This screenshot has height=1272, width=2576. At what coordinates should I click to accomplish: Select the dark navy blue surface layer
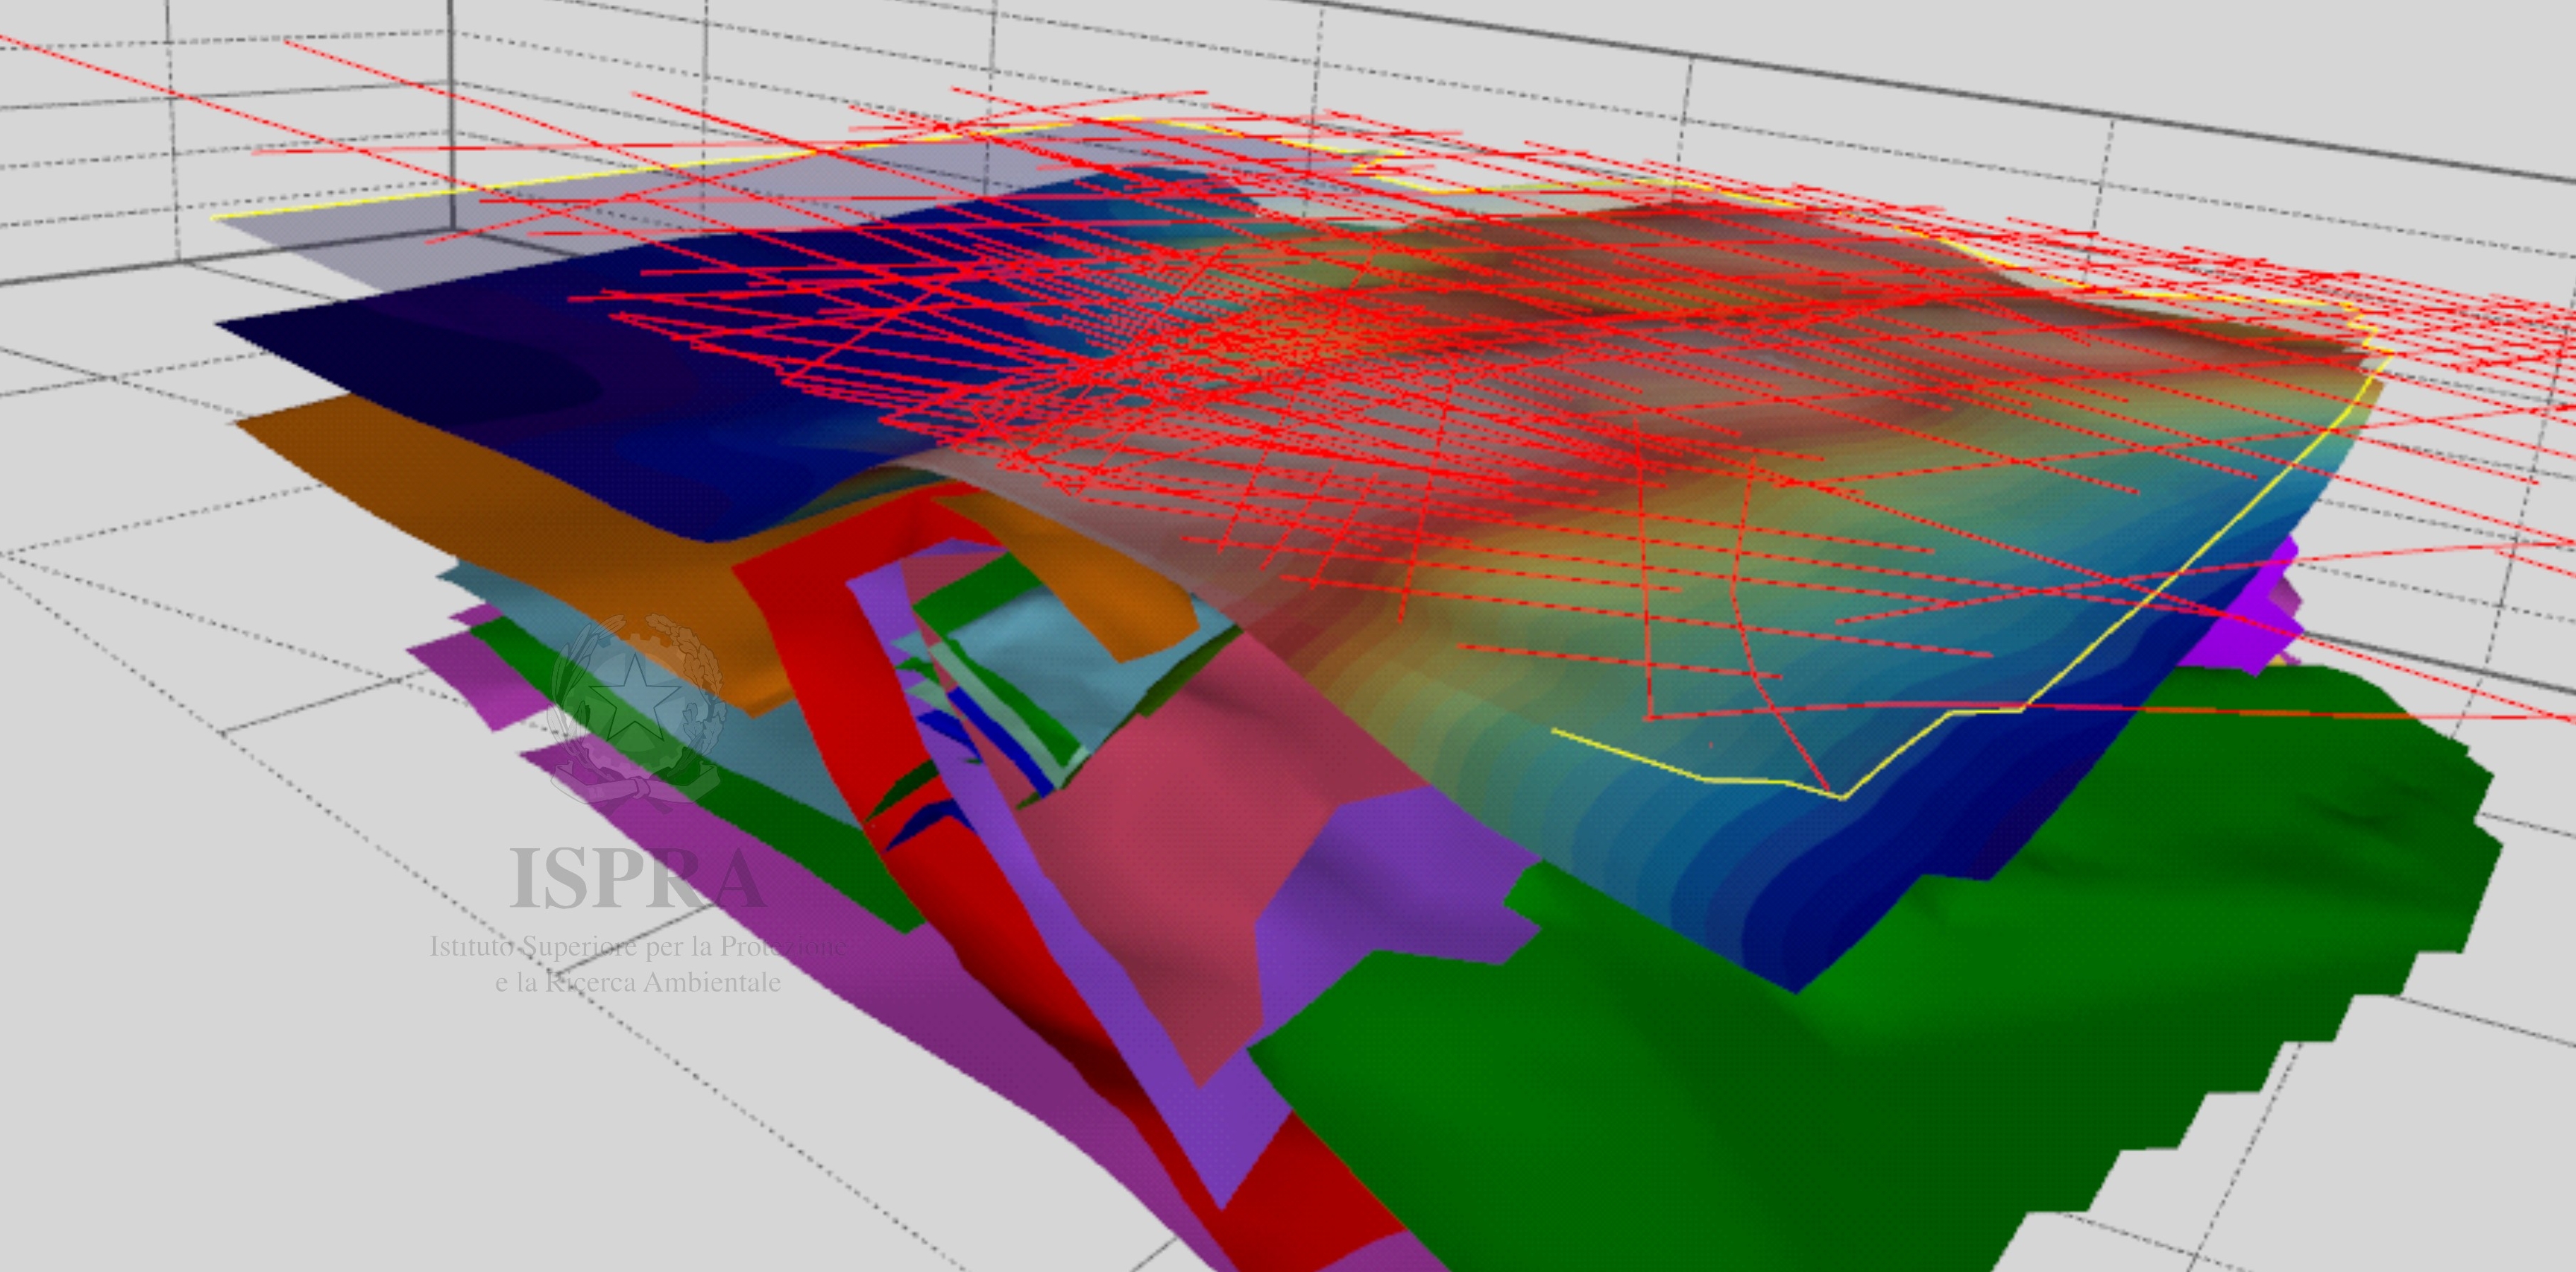pos(480,370)
